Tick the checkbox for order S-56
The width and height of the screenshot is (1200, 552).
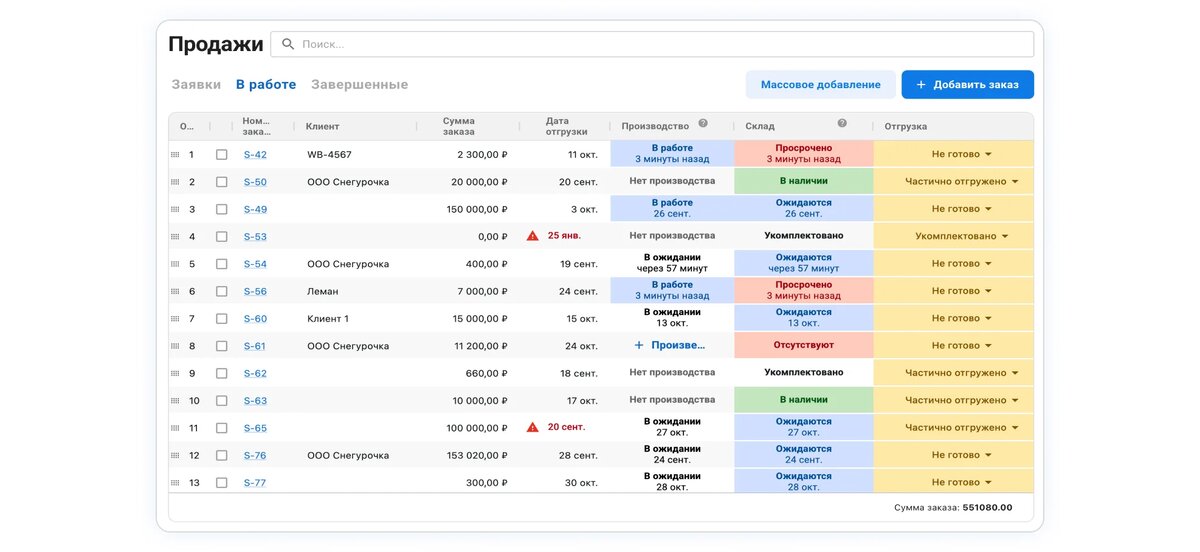(x=222, y=291)
